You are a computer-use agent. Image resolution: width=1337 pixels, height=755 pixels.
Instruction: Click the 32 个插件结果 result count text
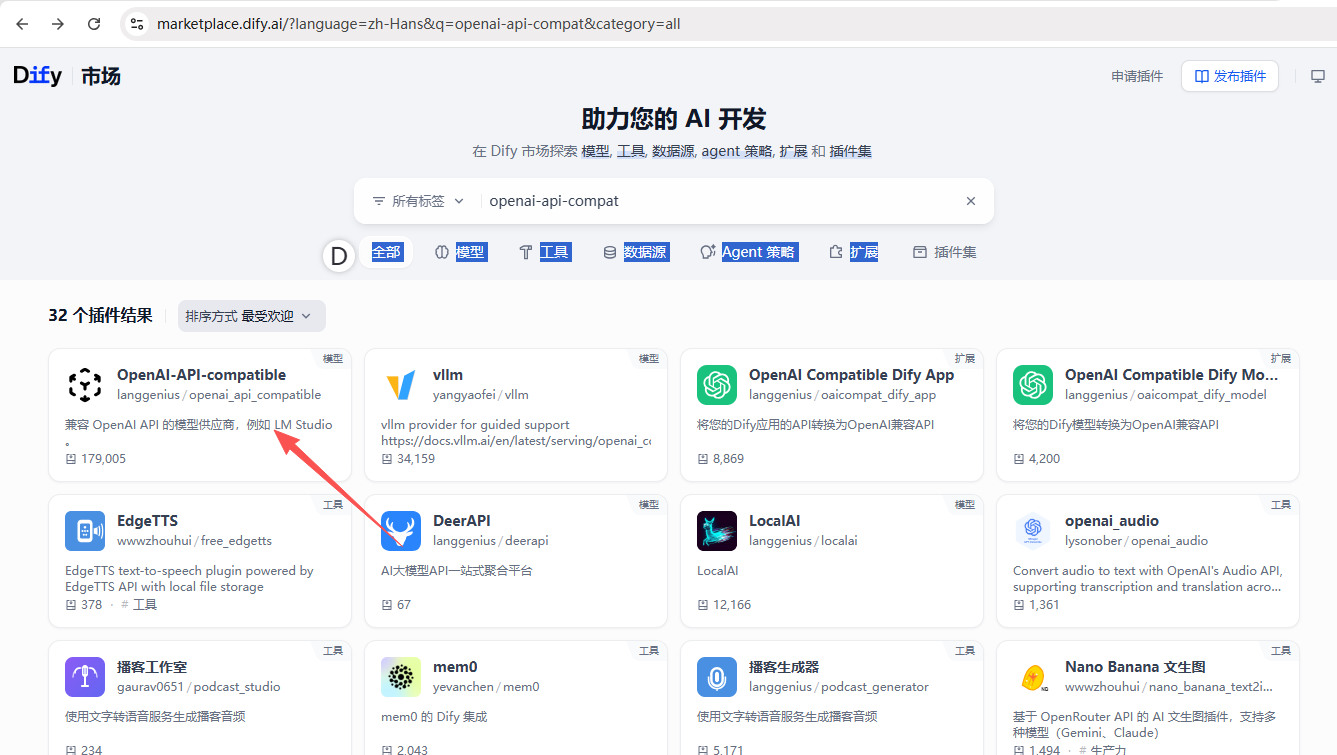[100, 316]
